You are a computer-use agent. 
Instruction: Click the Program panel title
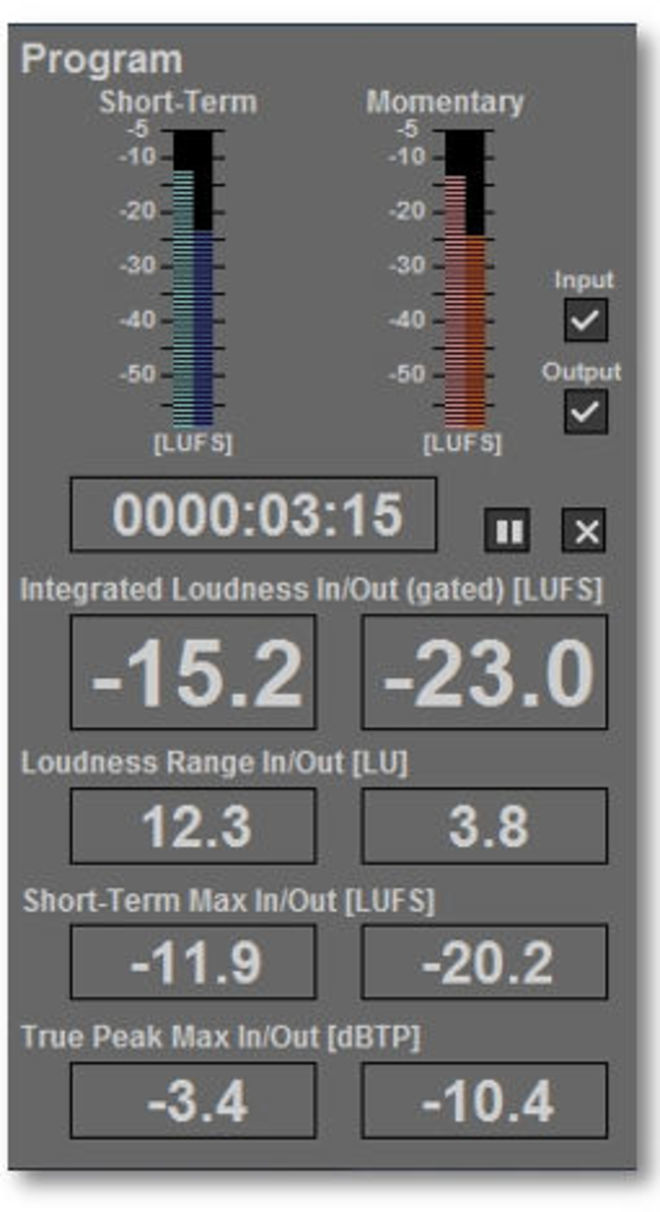coord(101,59)
